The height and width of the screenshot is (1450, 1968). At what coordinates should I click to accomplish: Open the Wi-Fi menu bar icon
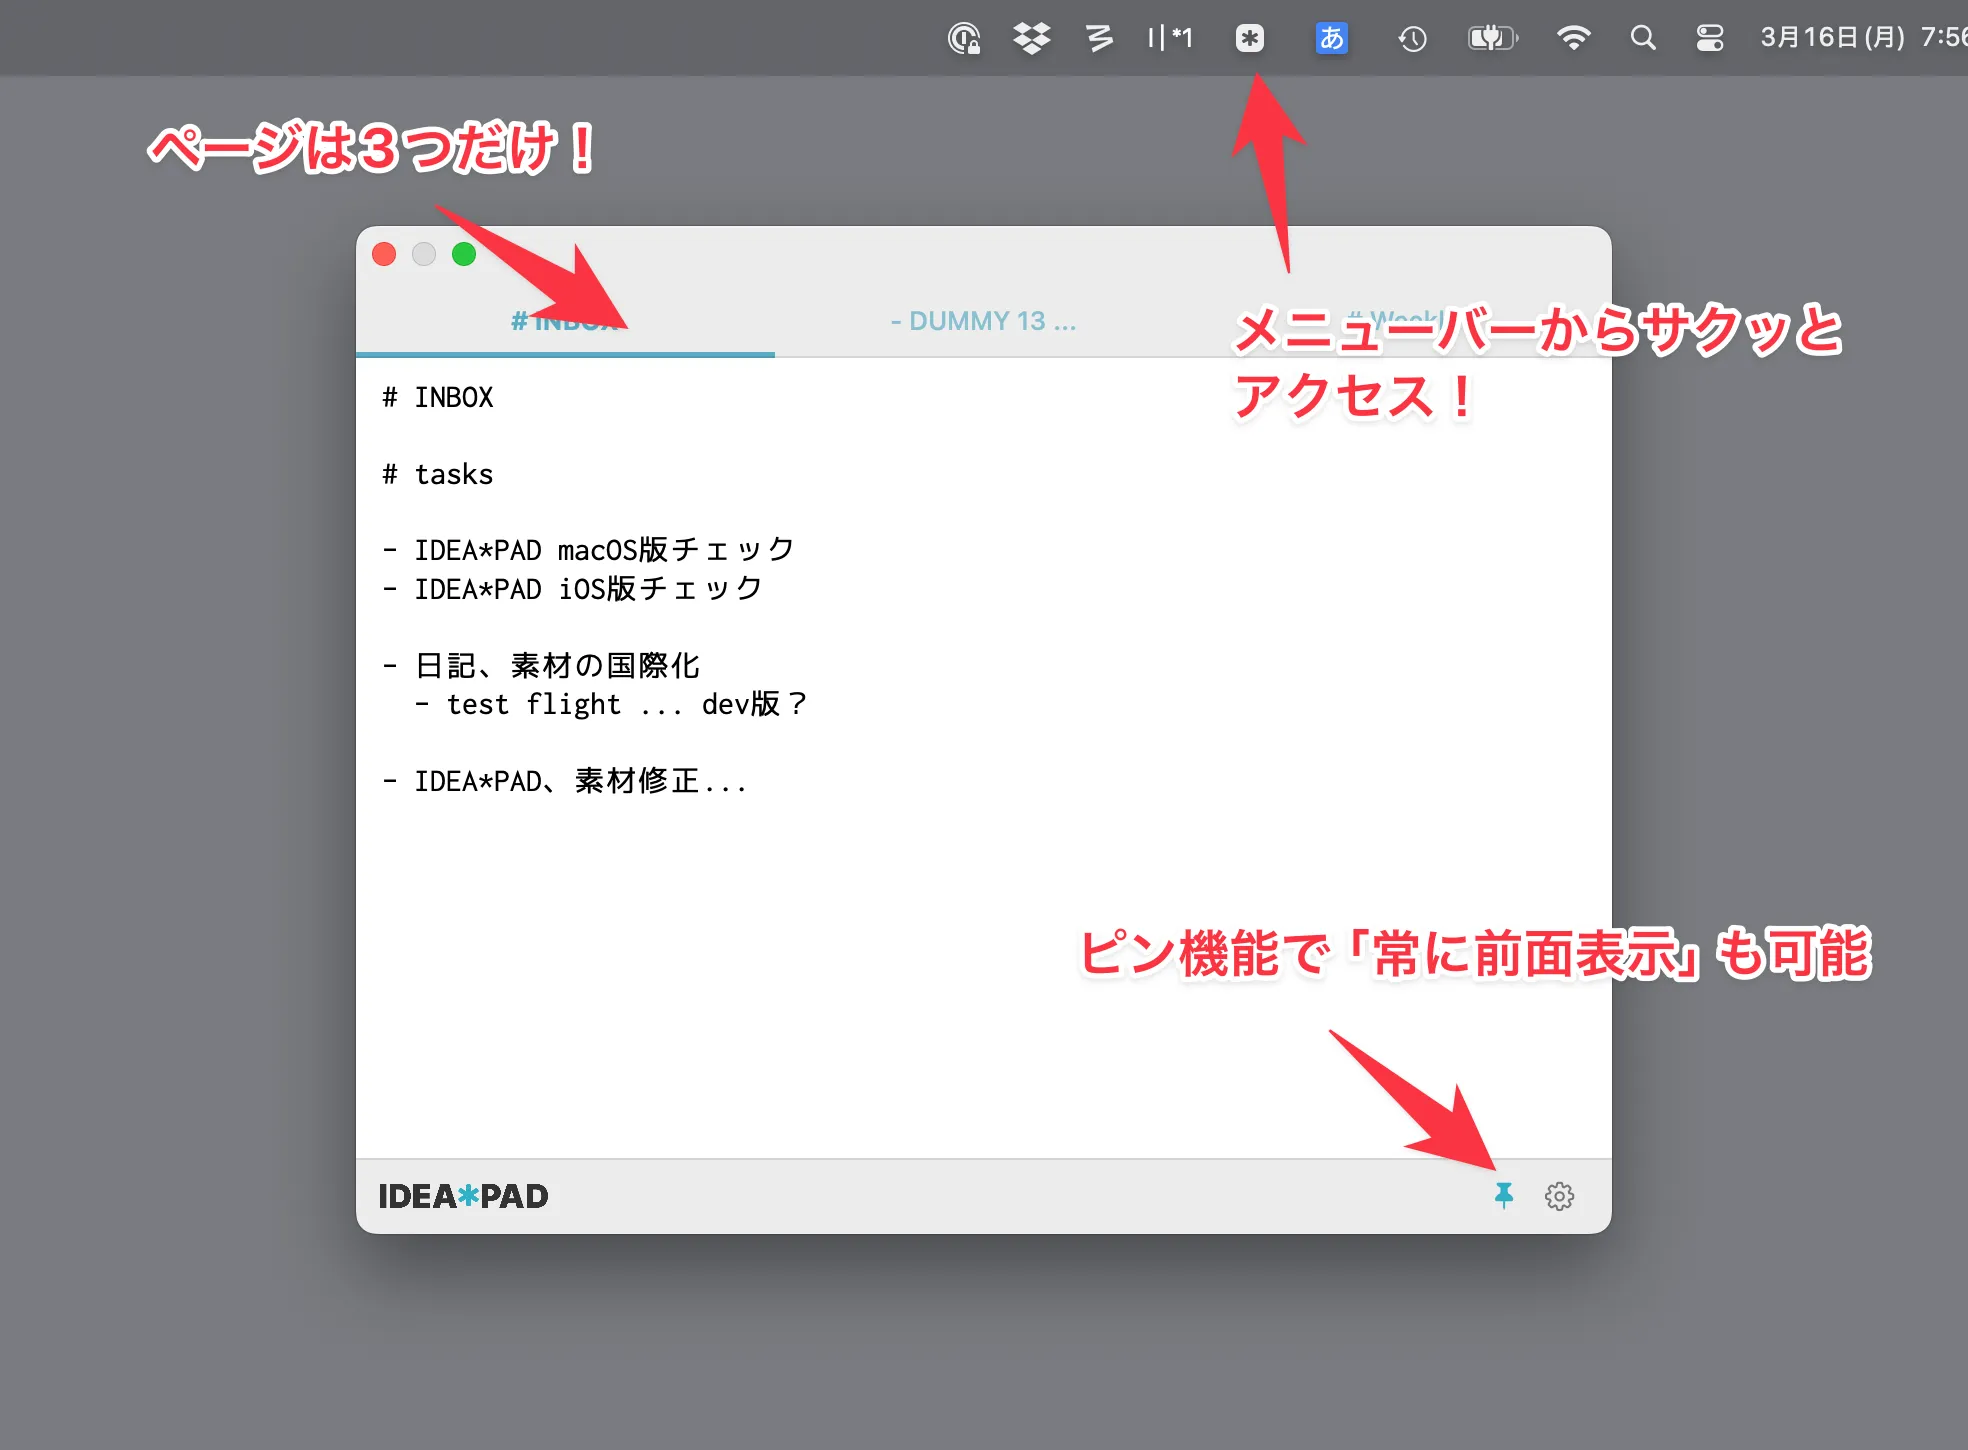point(1572,38)
